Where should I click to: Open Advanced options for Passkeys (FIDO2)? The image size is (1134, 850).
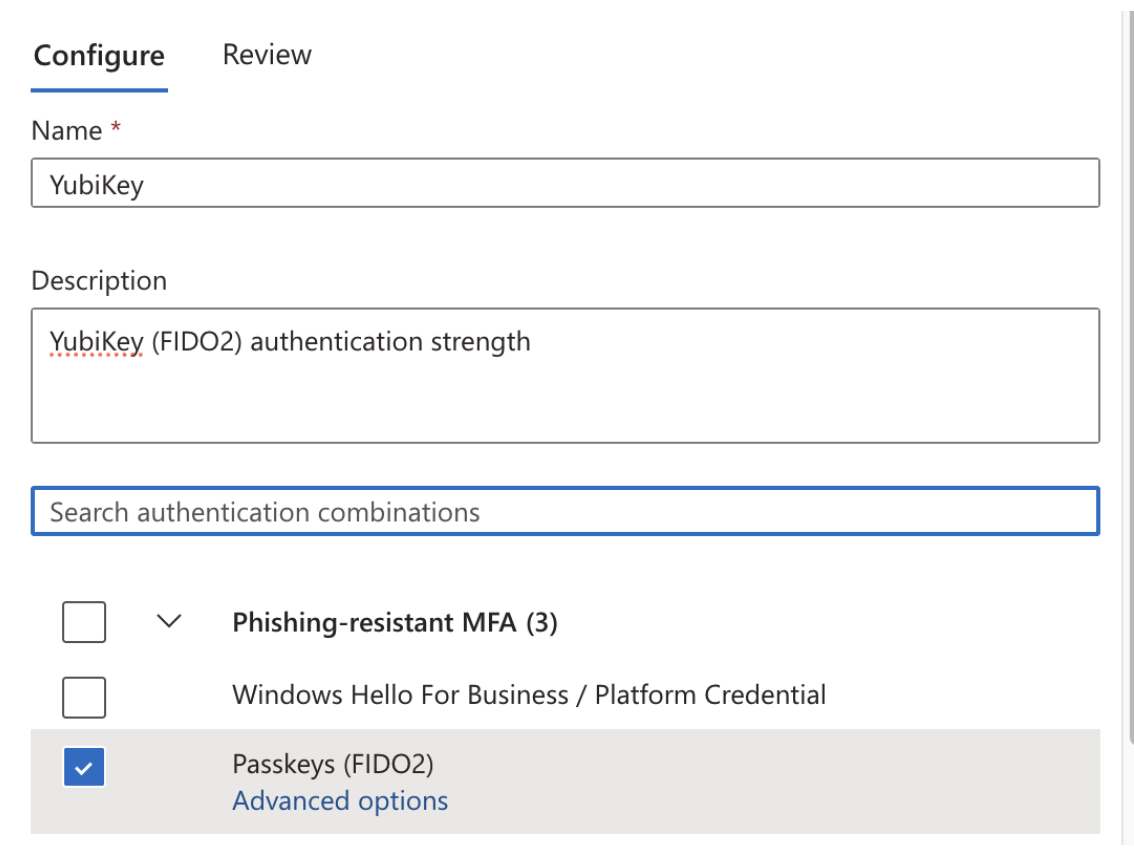click(x=340, y=800)
